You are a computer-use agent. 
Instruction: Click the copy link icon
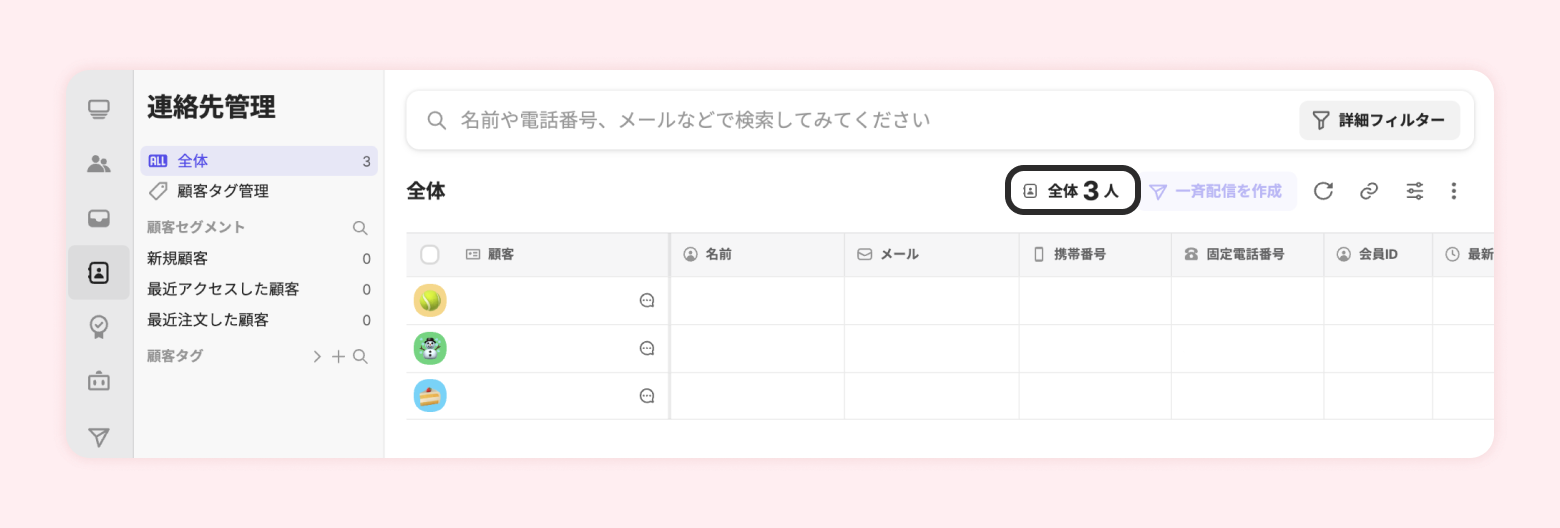[x=1369, y=191]
